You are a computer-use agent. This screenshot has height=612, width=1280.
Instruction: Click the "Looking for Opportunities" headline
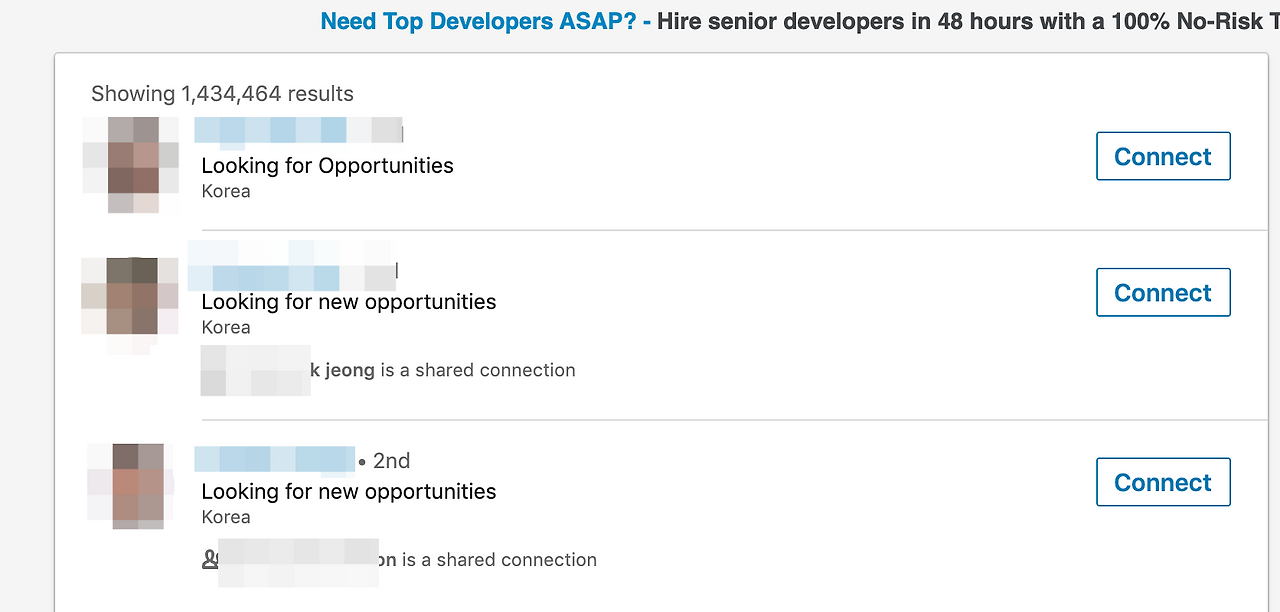pos(327,166)
